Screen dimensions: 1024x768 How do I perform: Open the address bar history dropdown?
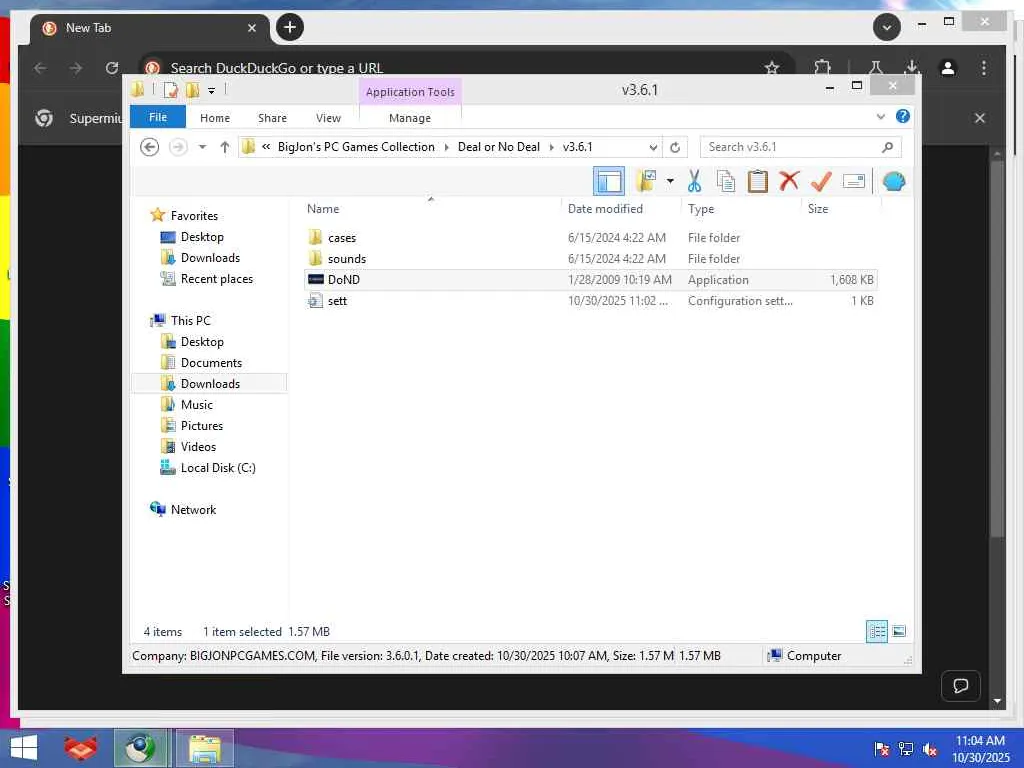point(653,148)
